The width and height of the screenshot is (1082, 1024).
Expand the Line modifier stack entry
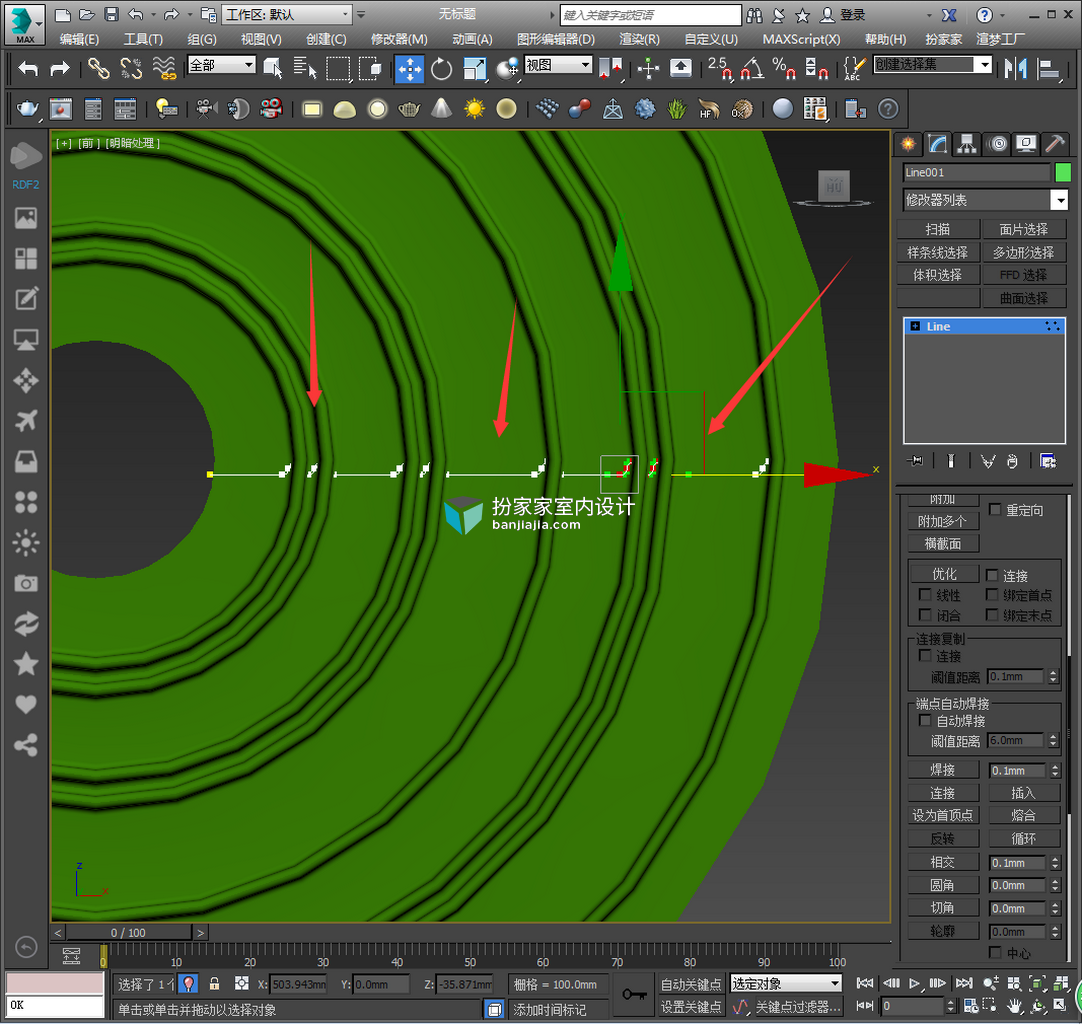click(915, 326)
